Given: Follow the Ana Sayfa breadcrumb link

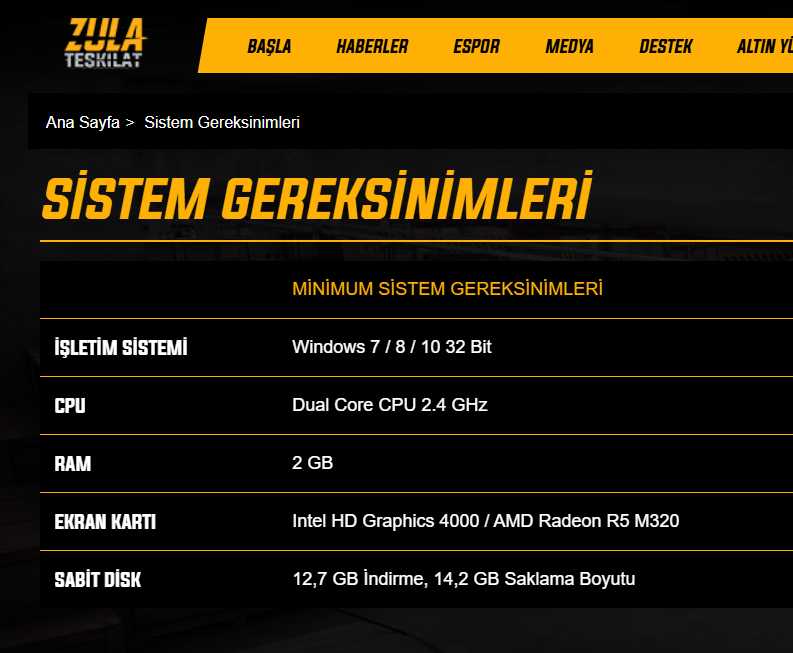Looking at the screenshot, I should [83, 122].
